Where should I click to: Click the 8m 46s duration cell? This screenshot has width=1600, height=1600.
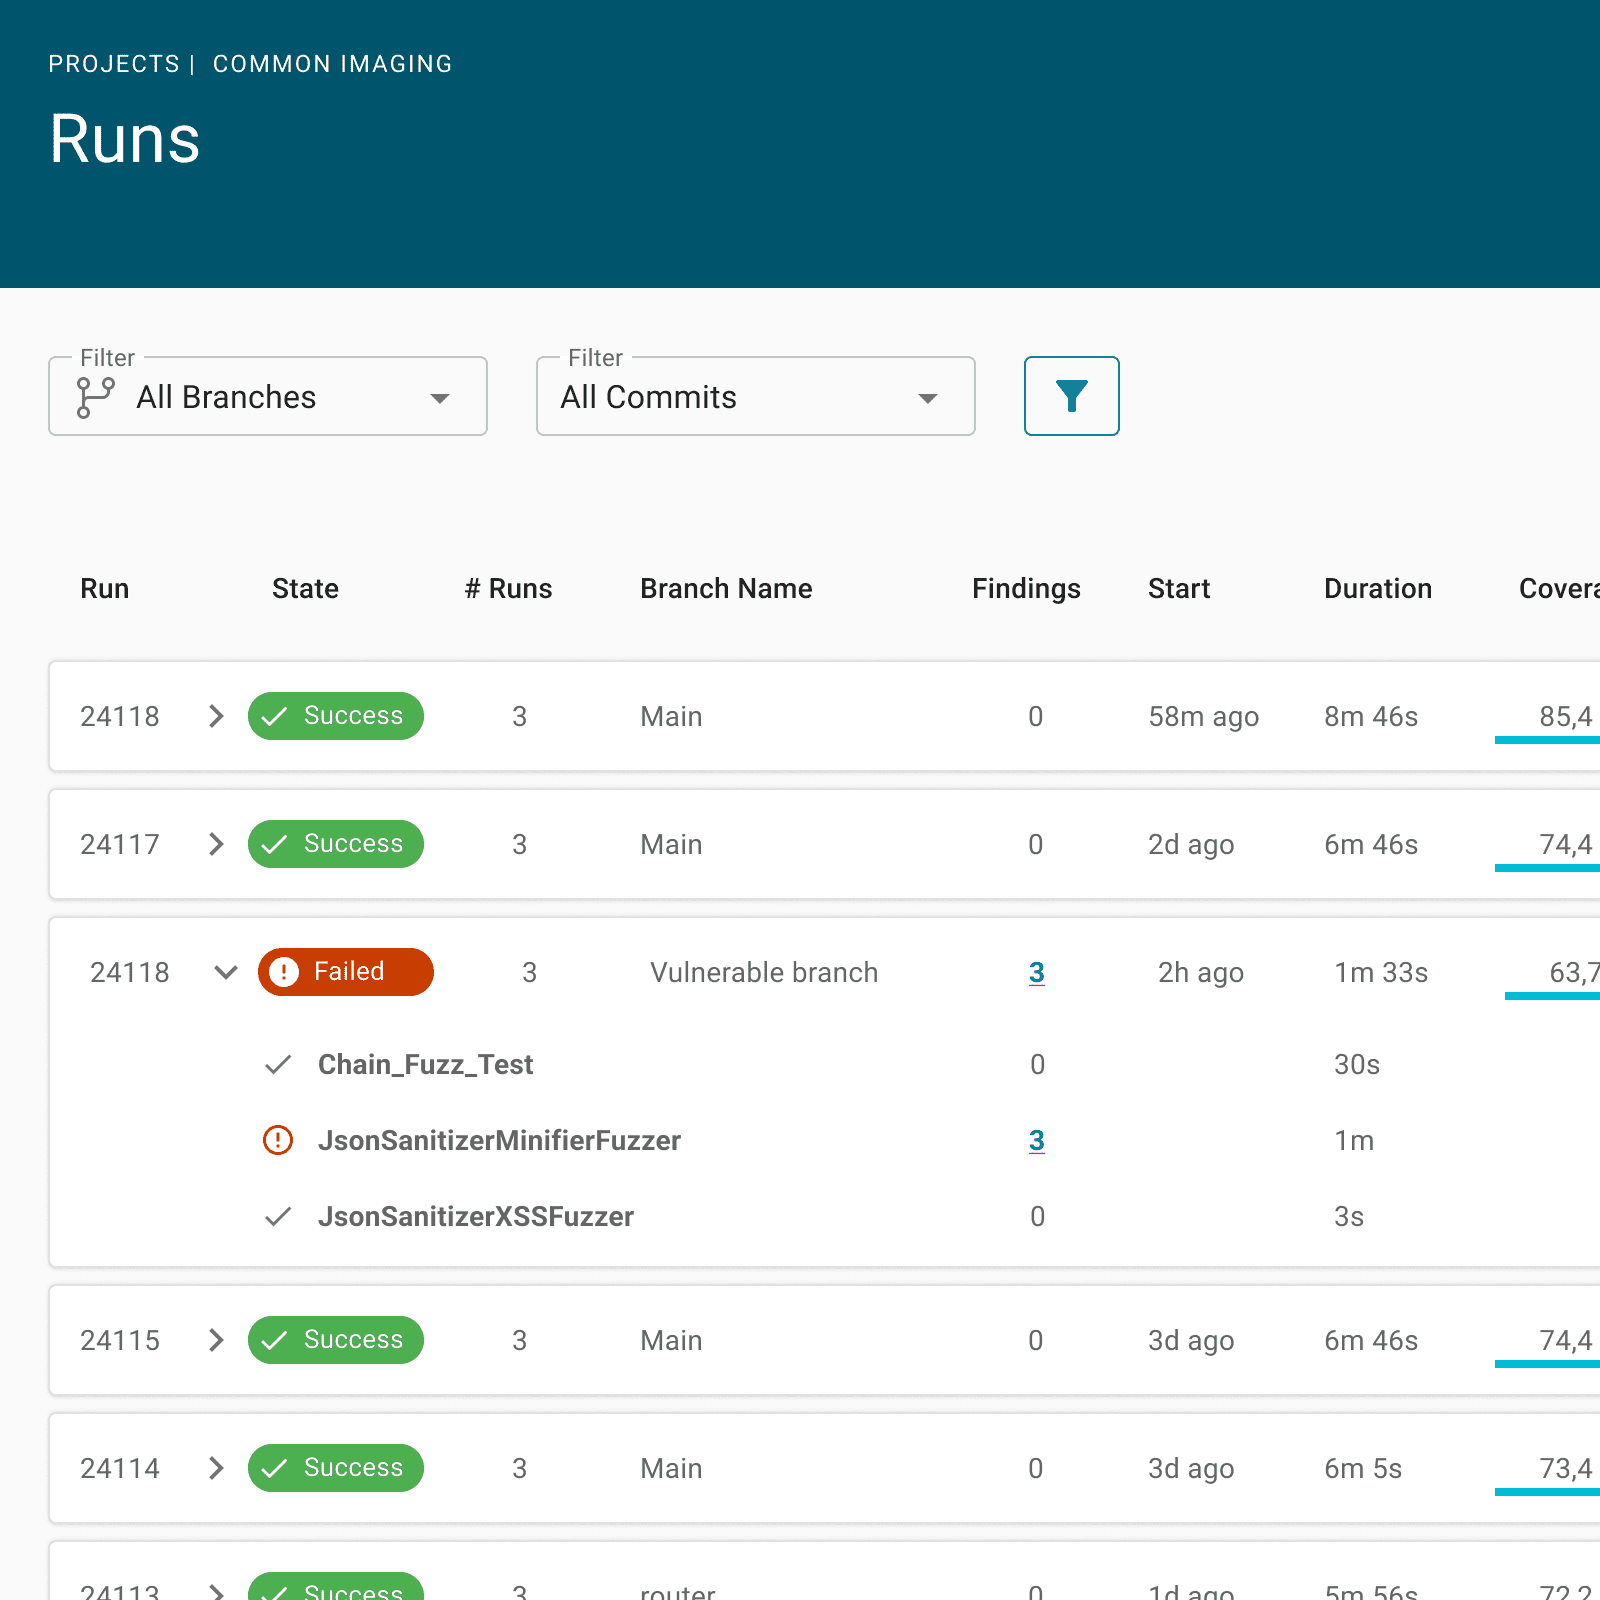(x=1371, y=716)
